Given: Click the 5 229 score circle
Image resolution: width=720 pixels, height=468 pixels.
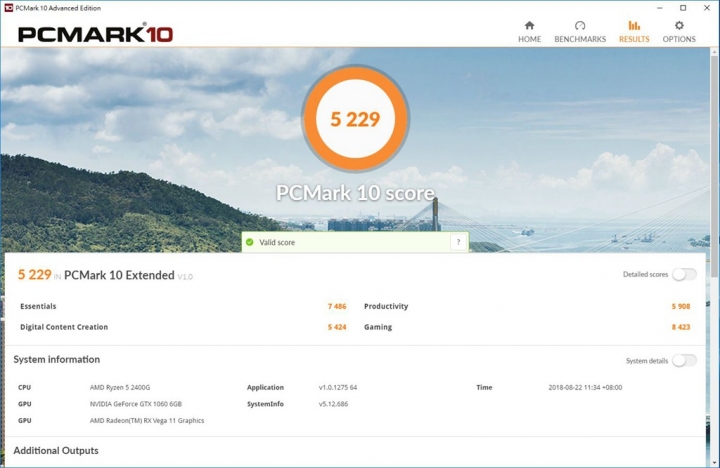Looking at the screenshot, I should pos(355,118).
